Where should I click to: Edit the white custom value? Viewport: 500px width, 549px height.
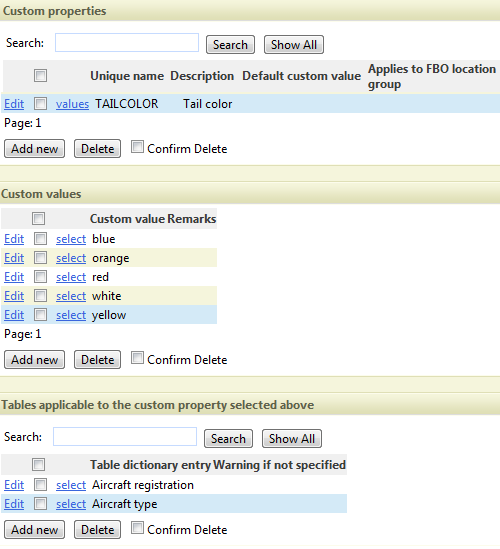(x=14, y=296)
